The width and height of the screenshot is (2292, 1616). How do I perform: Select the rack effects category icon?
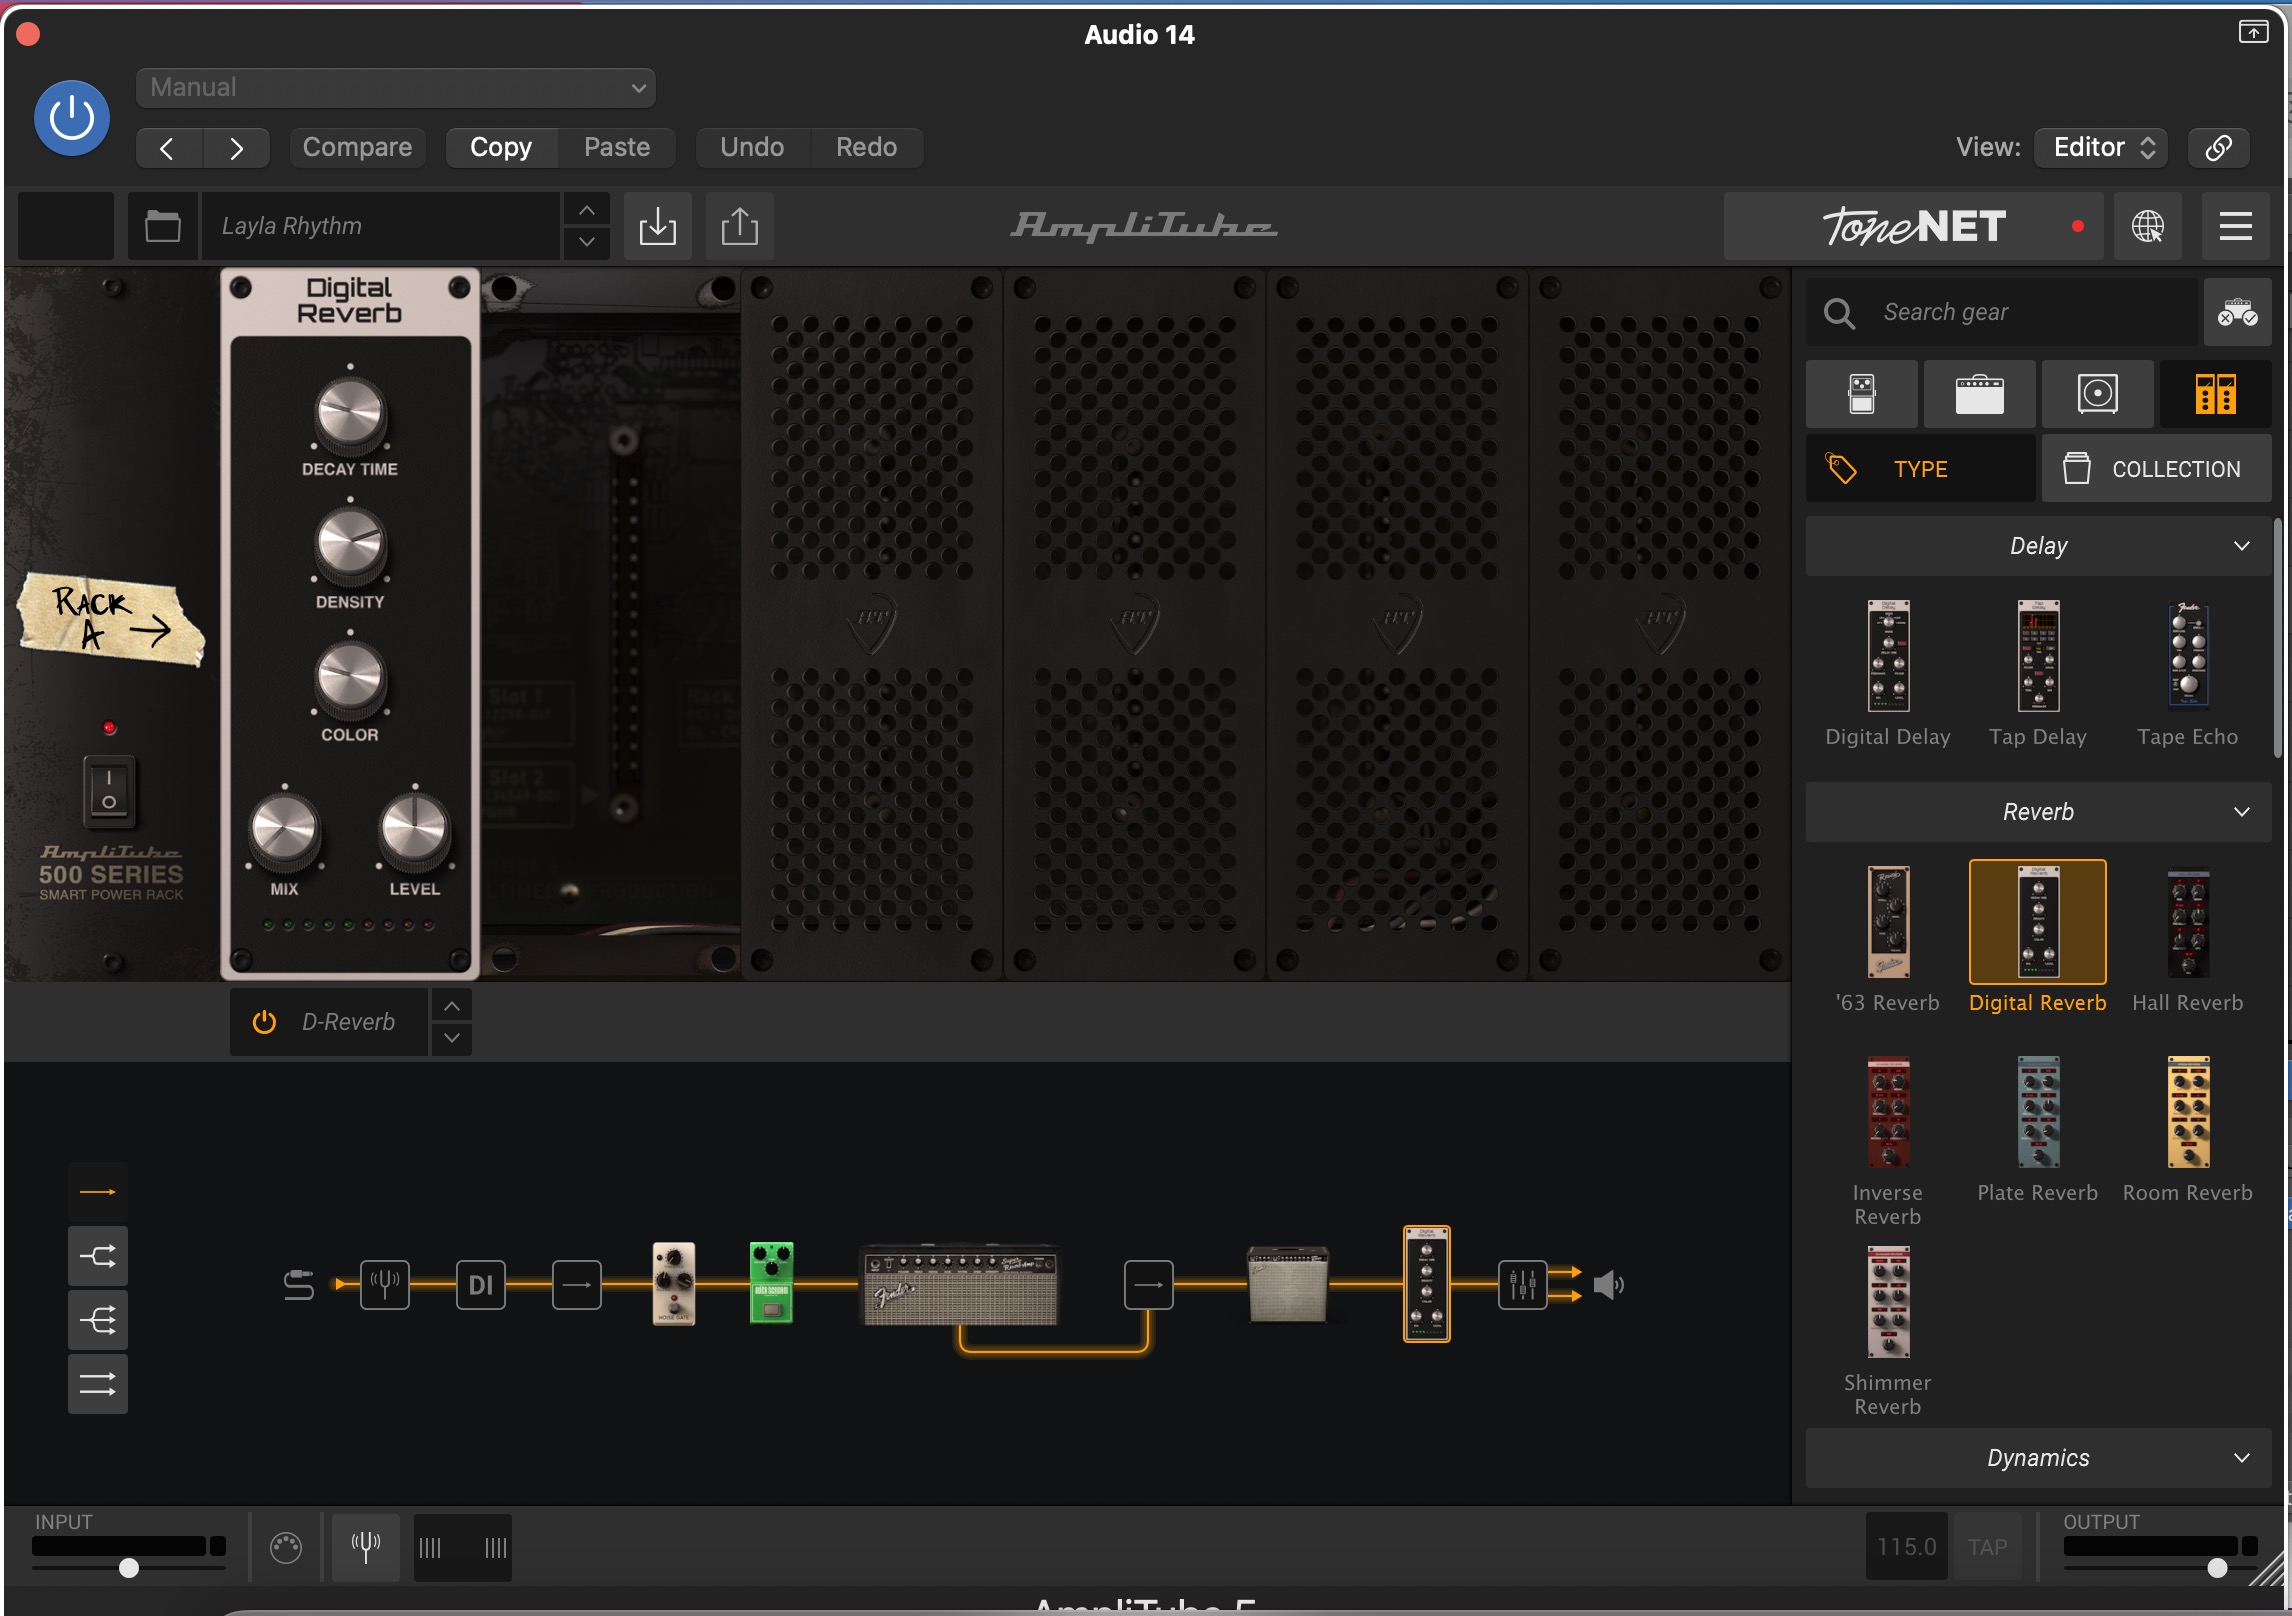point(2215,394)
